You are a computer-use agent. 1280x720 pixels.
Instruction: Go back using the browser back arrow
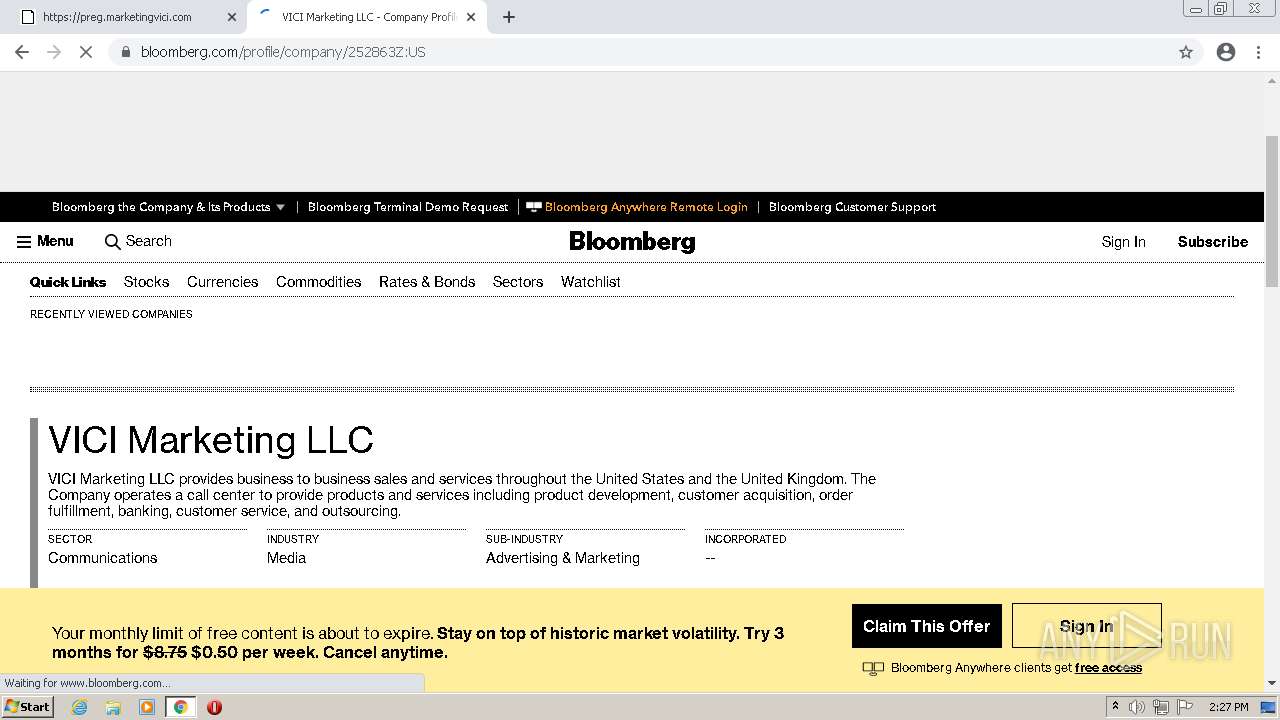[22, 52]
